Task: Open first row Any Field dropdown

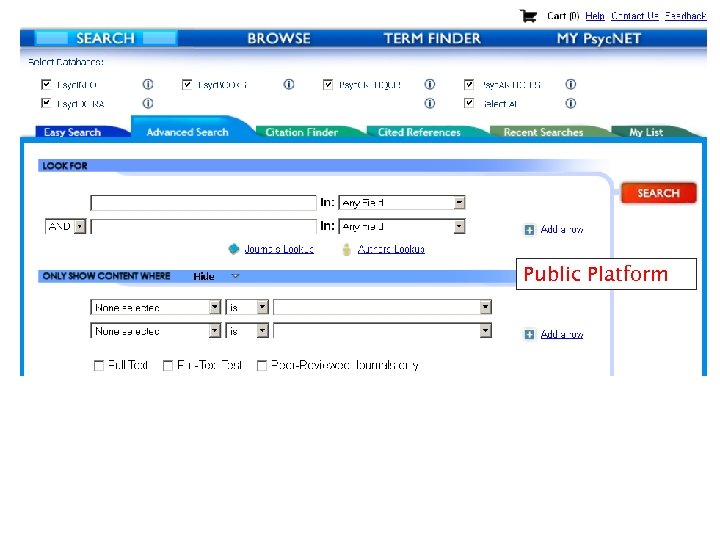Action: coord(402,202)
